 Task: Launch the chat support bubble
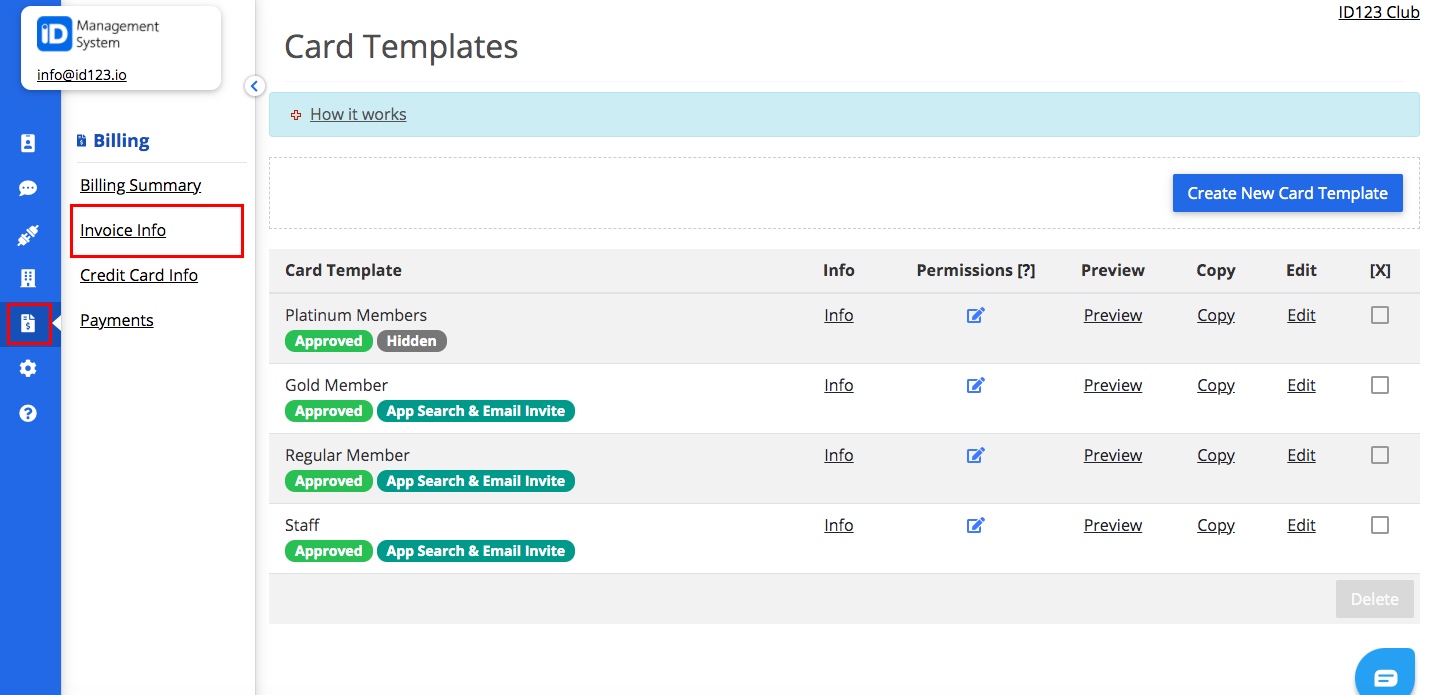[1385, 672]
